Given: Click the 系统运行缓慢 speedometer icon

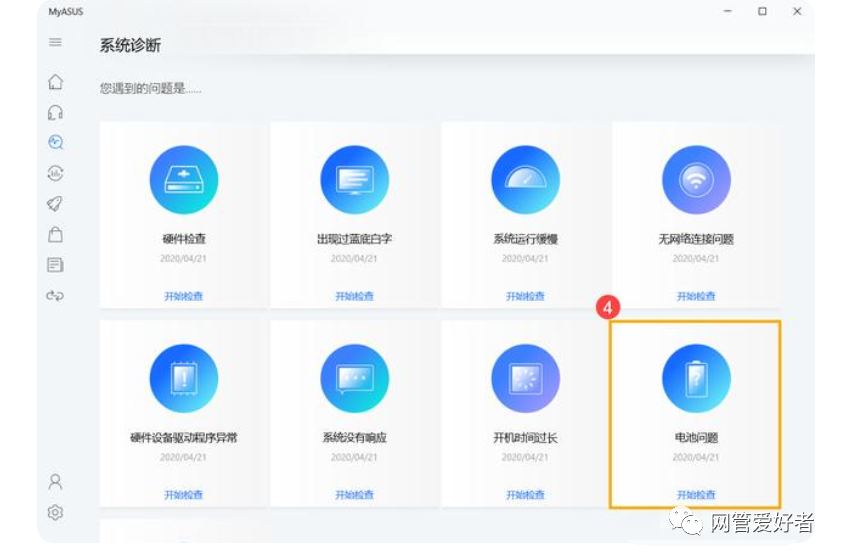Looking at the screenshot, I should click(525, 179).
